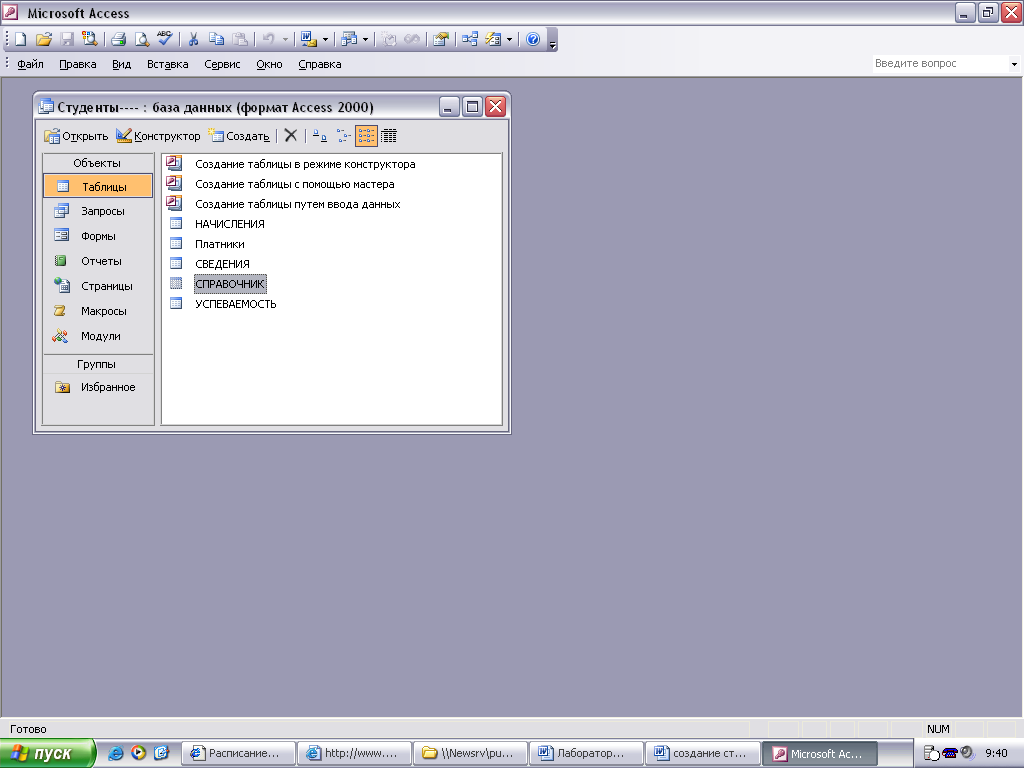
Task: Expand the New Object dropdown arrow
Action: coord(509,39)
